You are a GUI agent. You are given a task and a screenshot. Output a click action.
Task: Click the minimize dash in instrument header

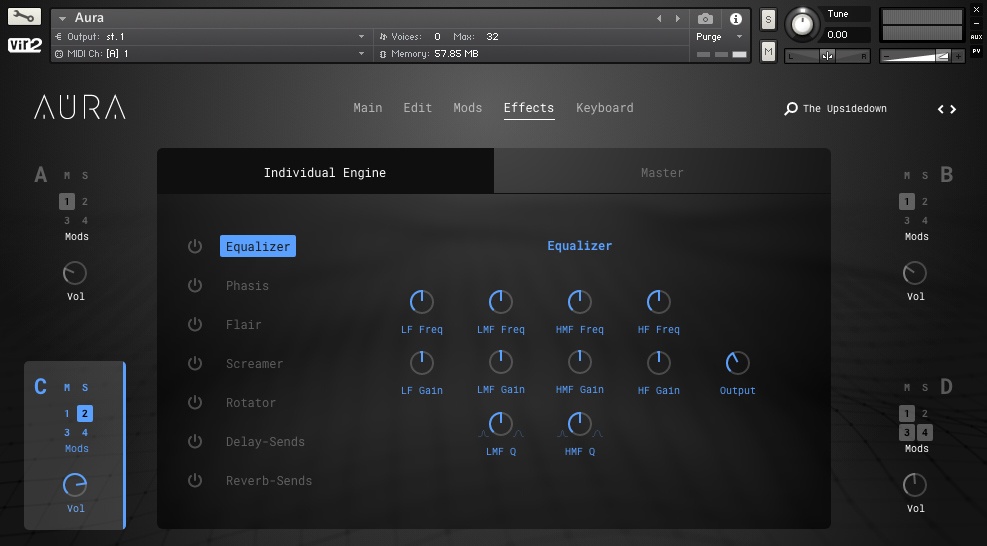(x=976, y=23)
